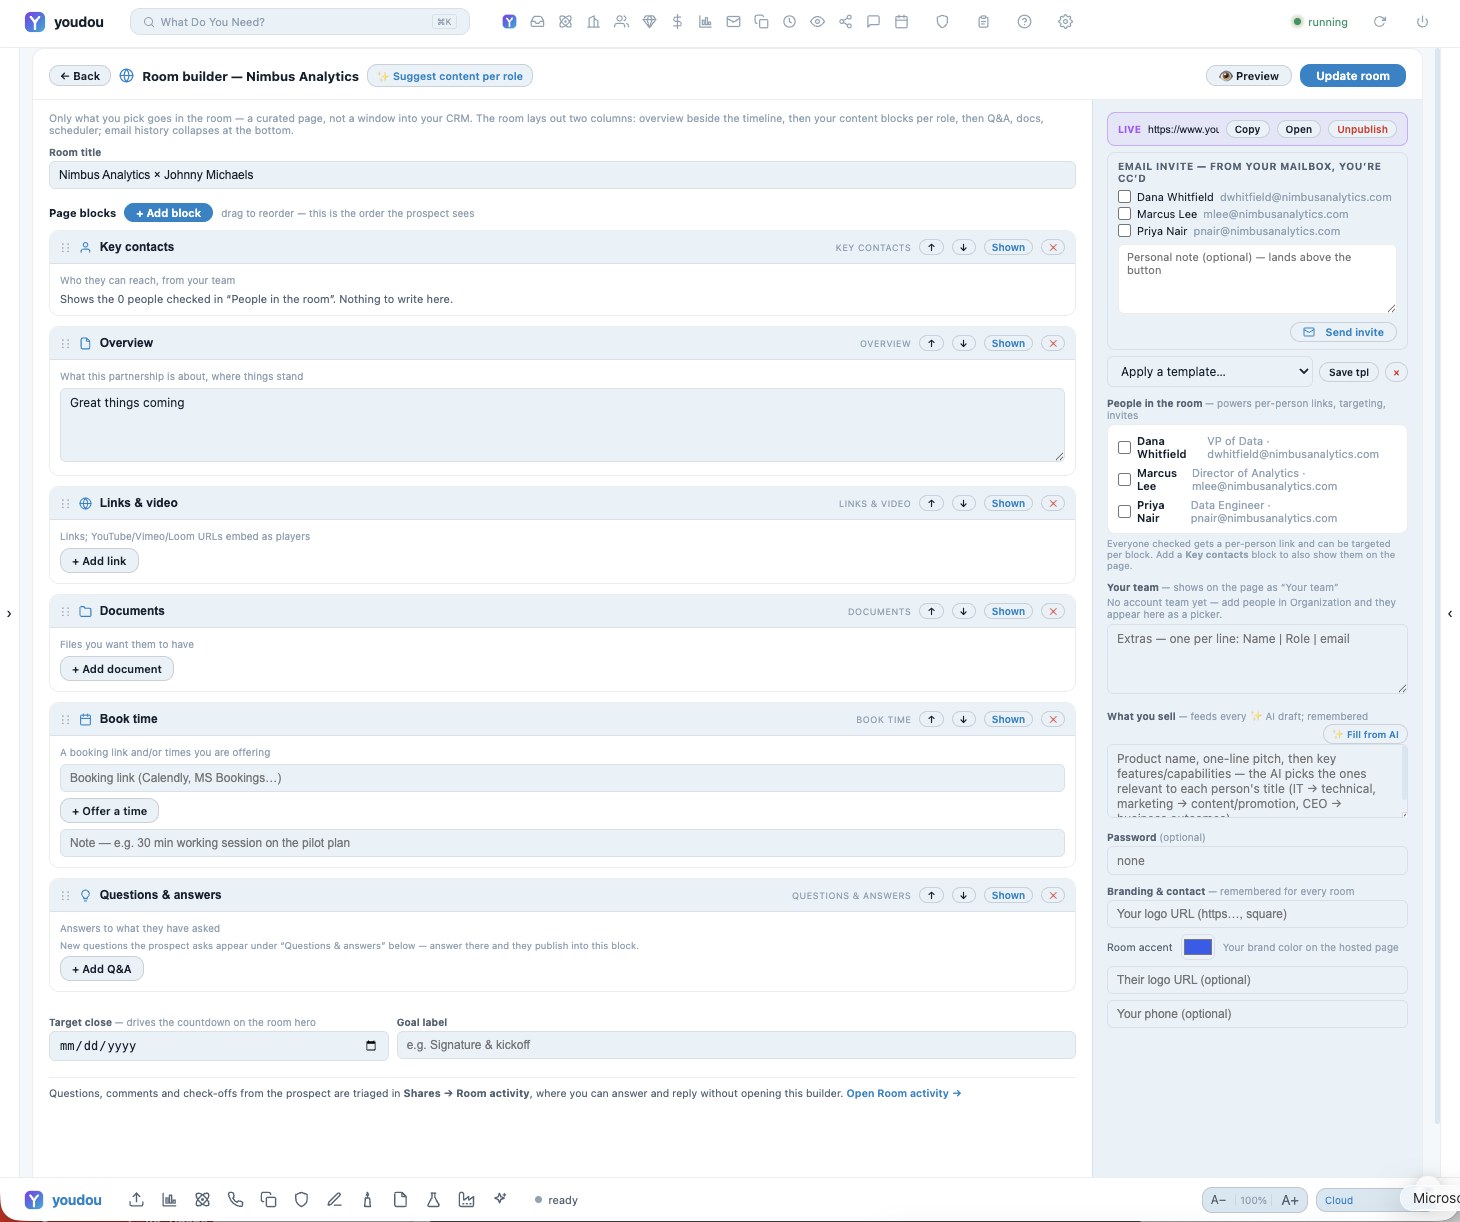Check Marcus Lee under People in the room
1460x1222 pixels.
pyautogui.click(x=1124, y=480)
